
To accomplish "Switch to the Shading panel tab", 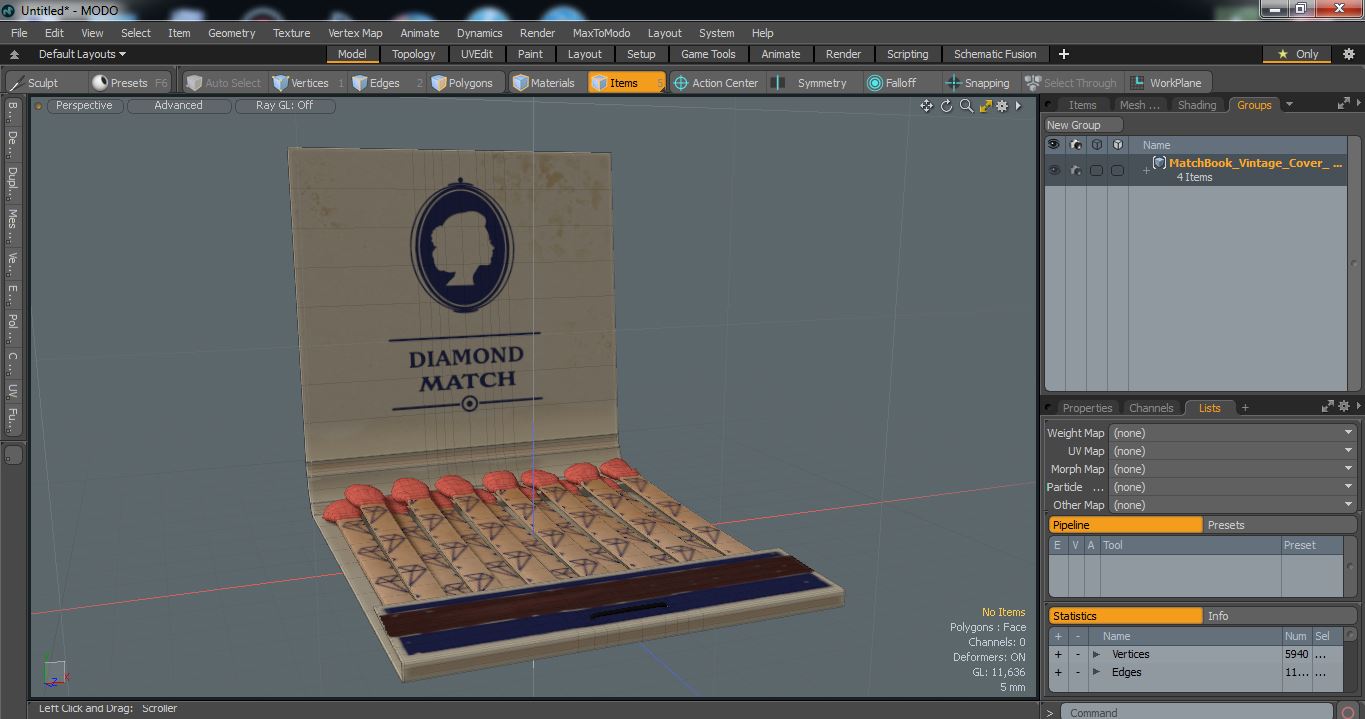I will coord(1196,105).
